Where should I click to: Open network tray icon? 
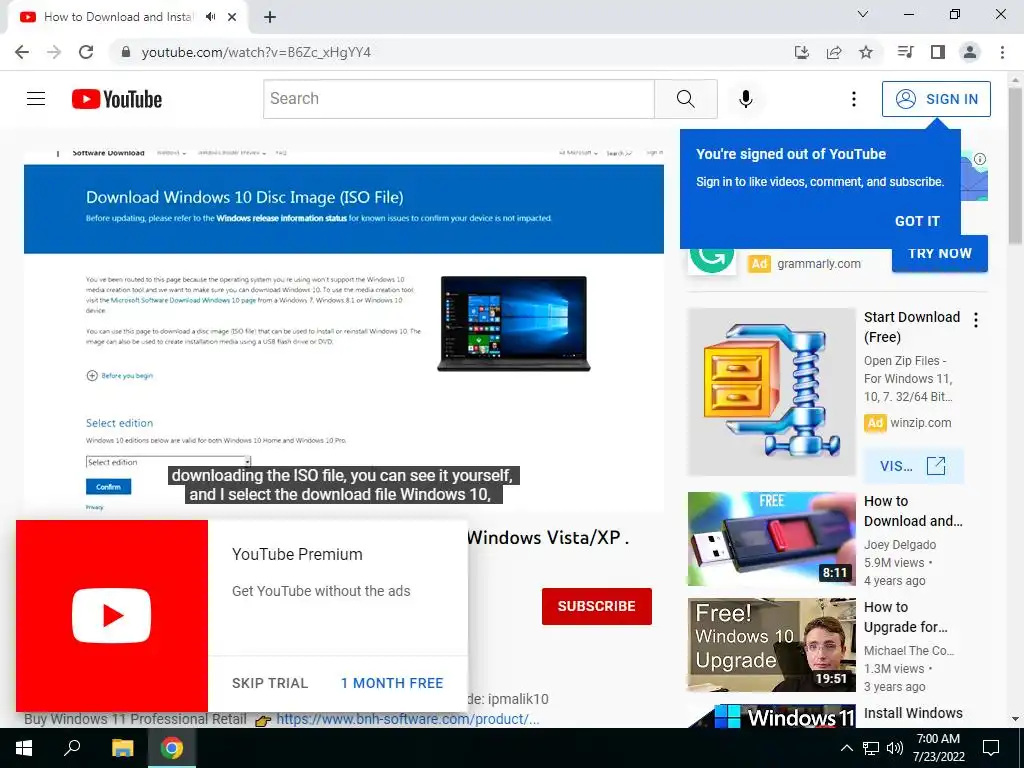[871, 748]
